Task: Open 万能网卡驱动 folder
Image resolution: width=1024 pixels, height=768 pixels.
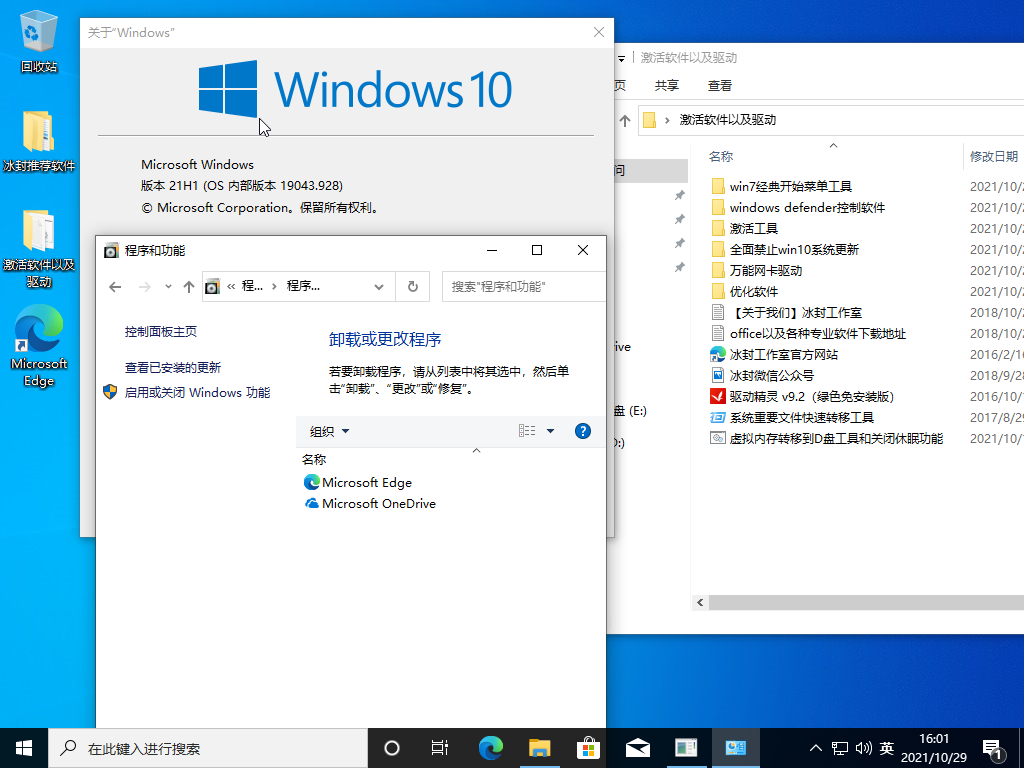Action: tap(756, 270)
